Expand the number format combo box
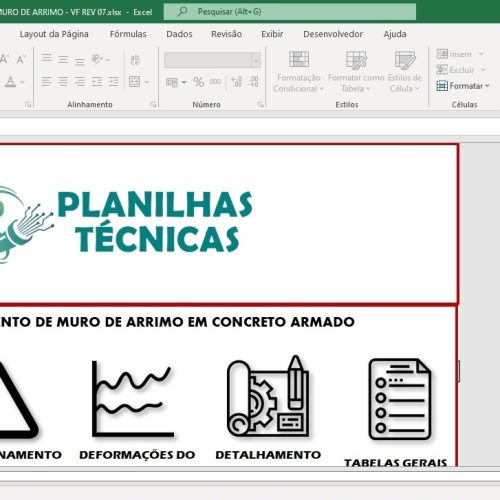 (256, 60)
